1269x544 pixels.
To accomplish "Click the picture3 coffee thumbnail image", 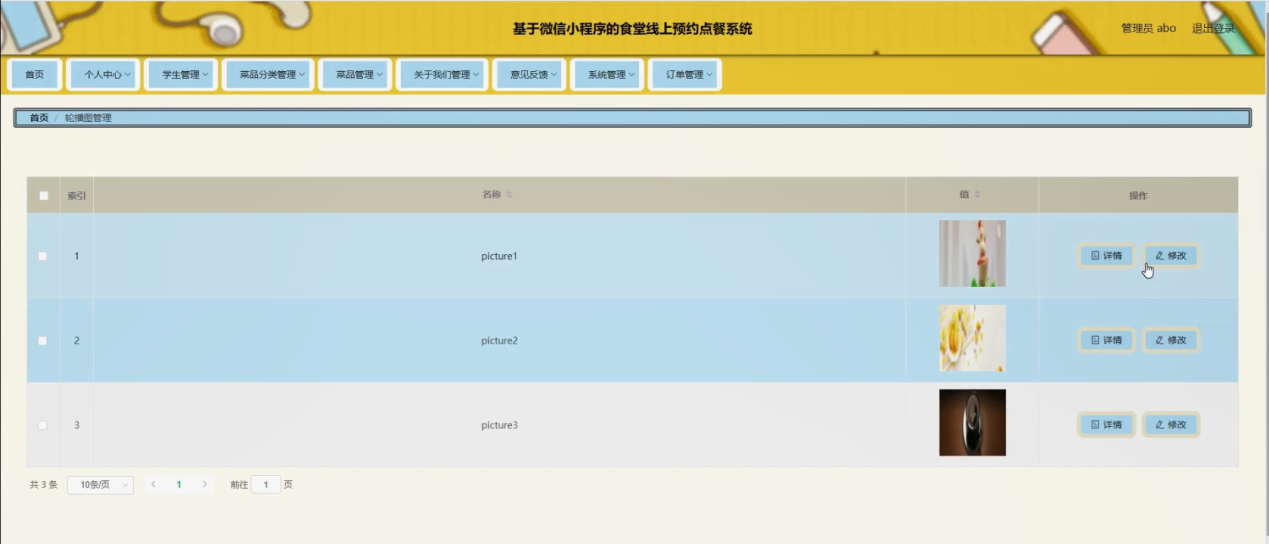I will 972,423.
